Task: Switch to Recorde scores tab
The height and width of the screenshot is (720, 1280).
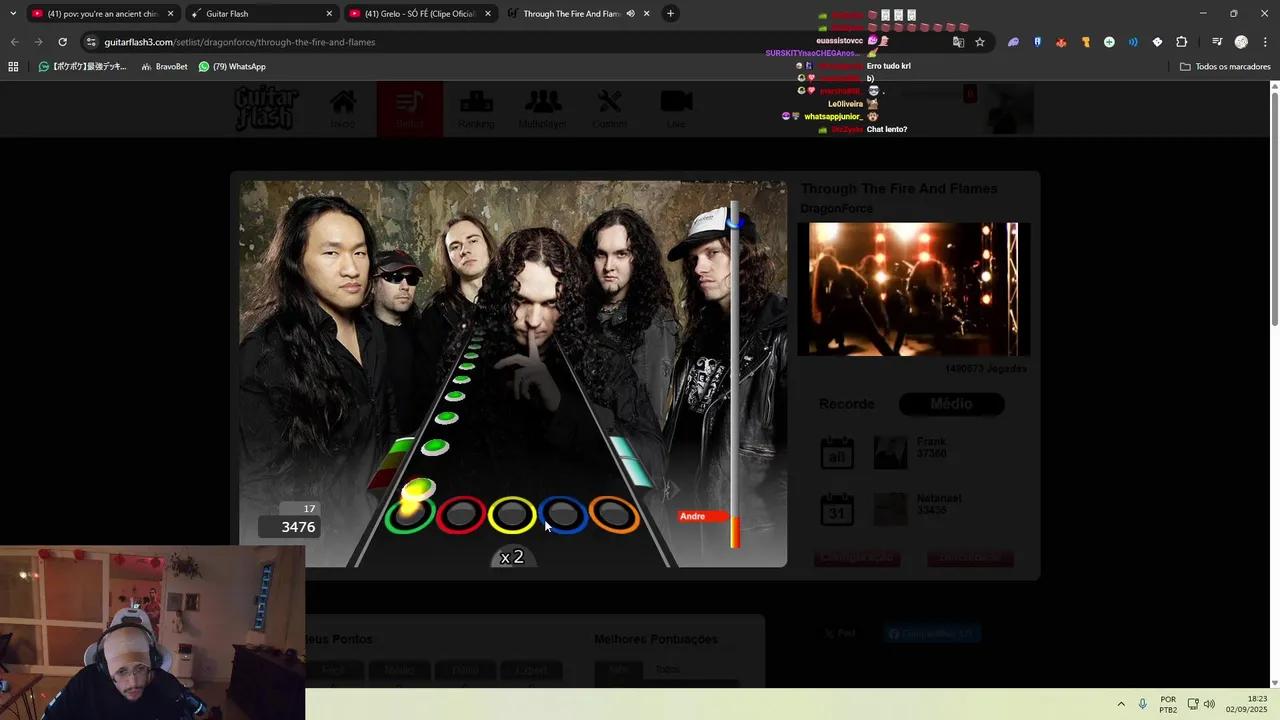Action: [847, 404]
